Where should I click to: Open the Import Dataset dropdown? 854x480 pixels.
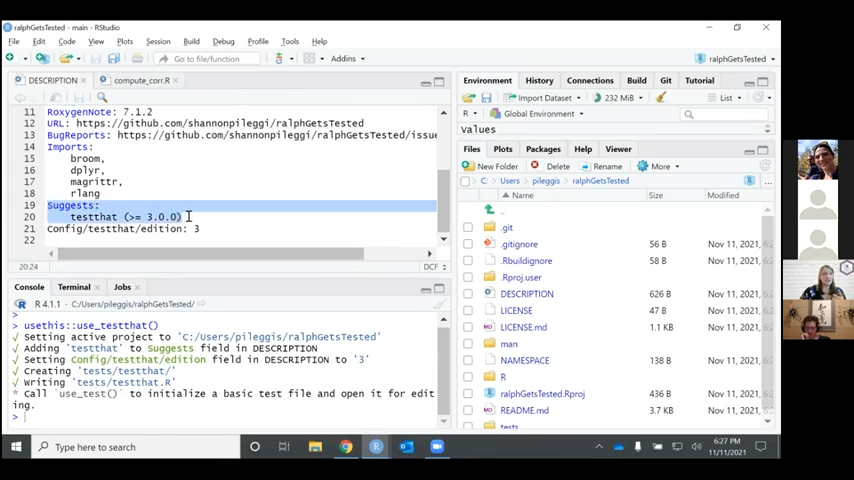pyautogui.click(x=542, y=98)
